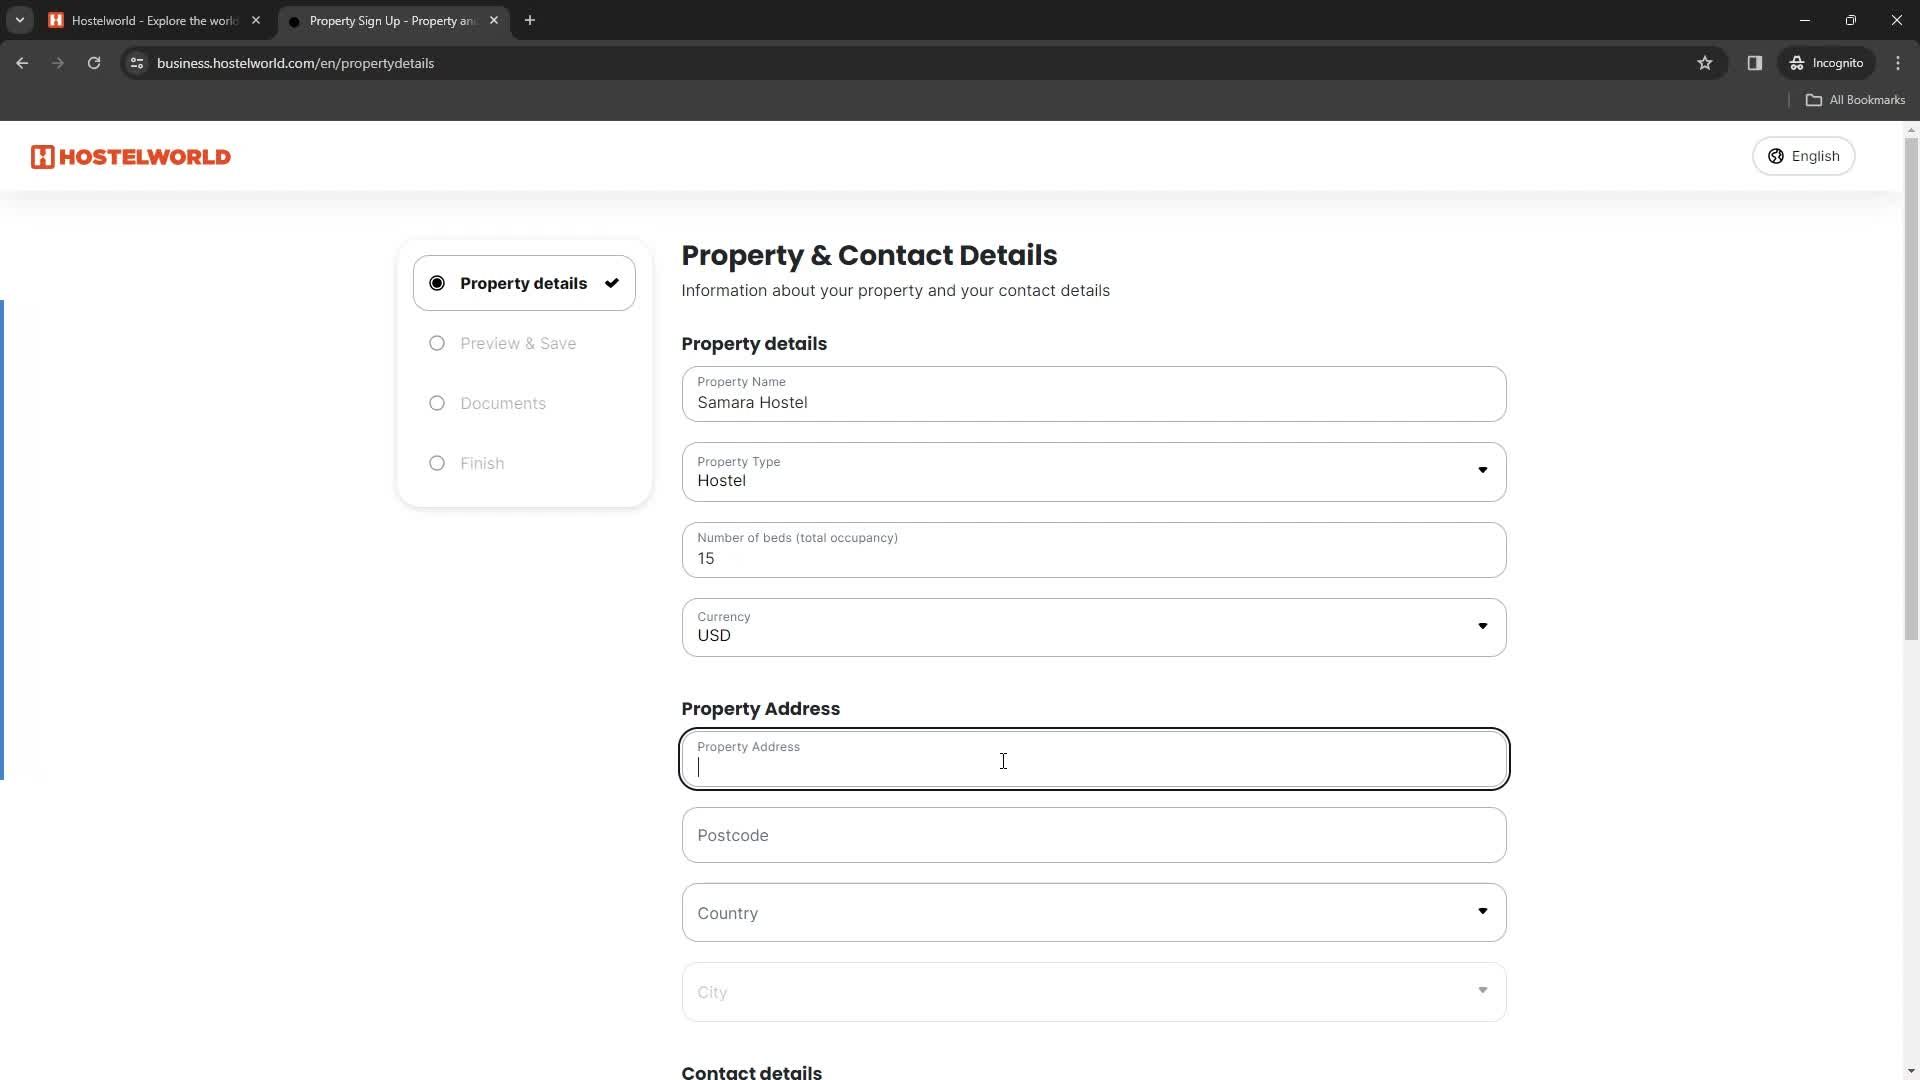Click the browser refresh icon
Screen dimensions: 1920x1080
94,62
